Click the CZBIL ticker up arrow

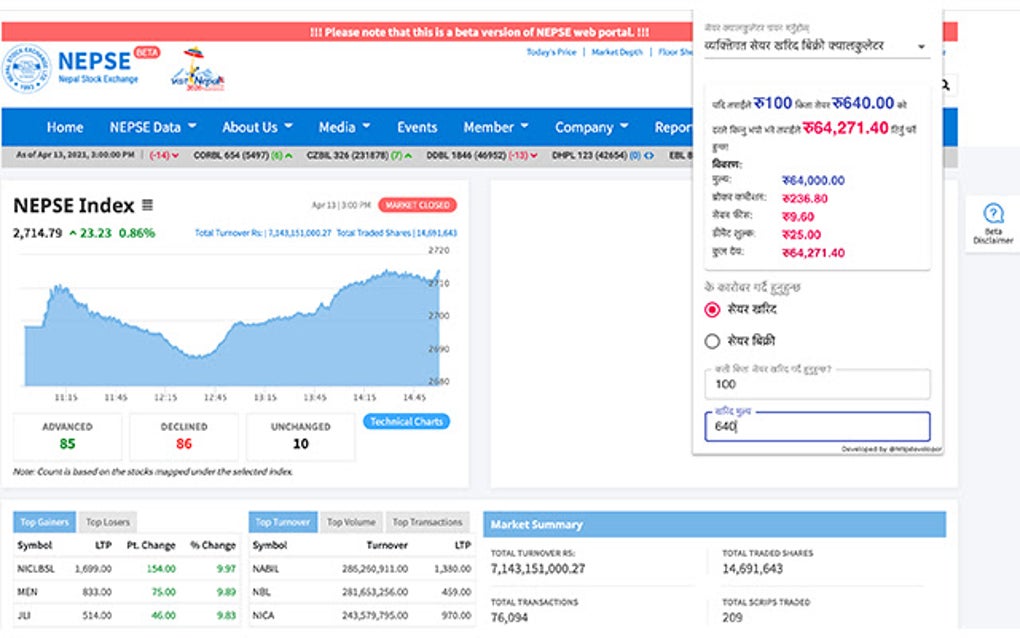[409, 155]
